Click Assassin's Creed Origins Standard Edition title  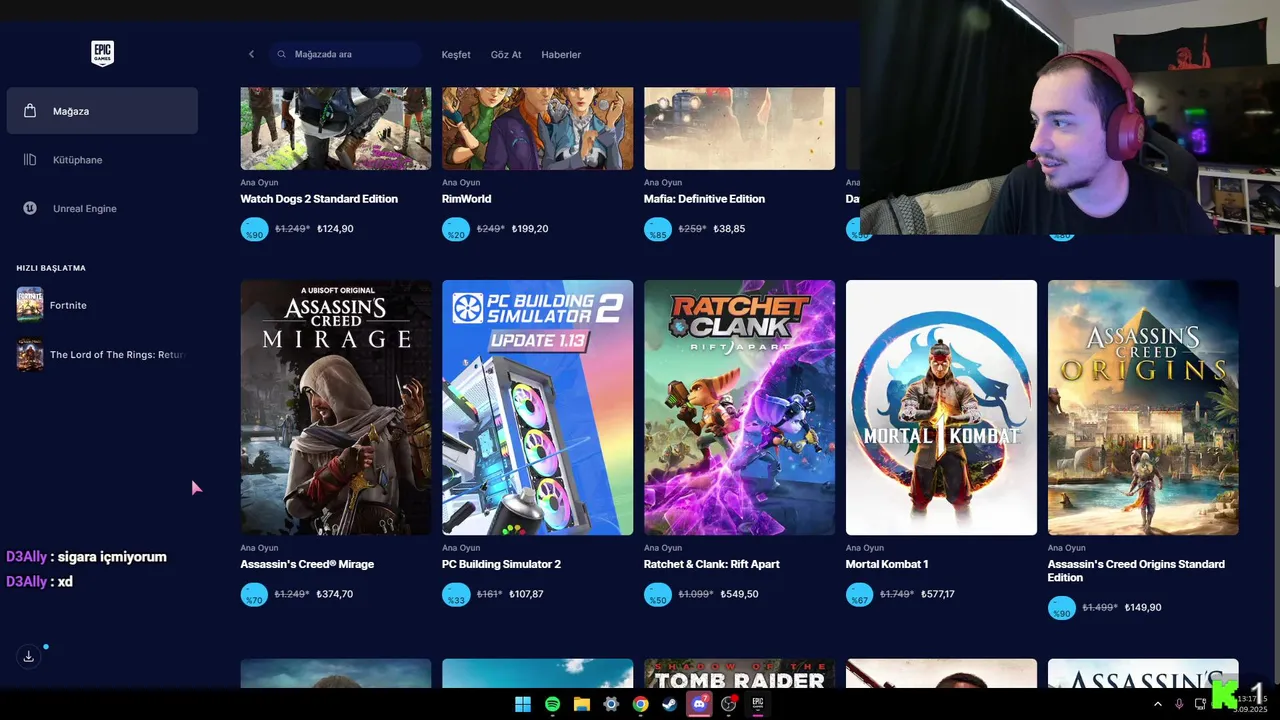click(1136, 571)
